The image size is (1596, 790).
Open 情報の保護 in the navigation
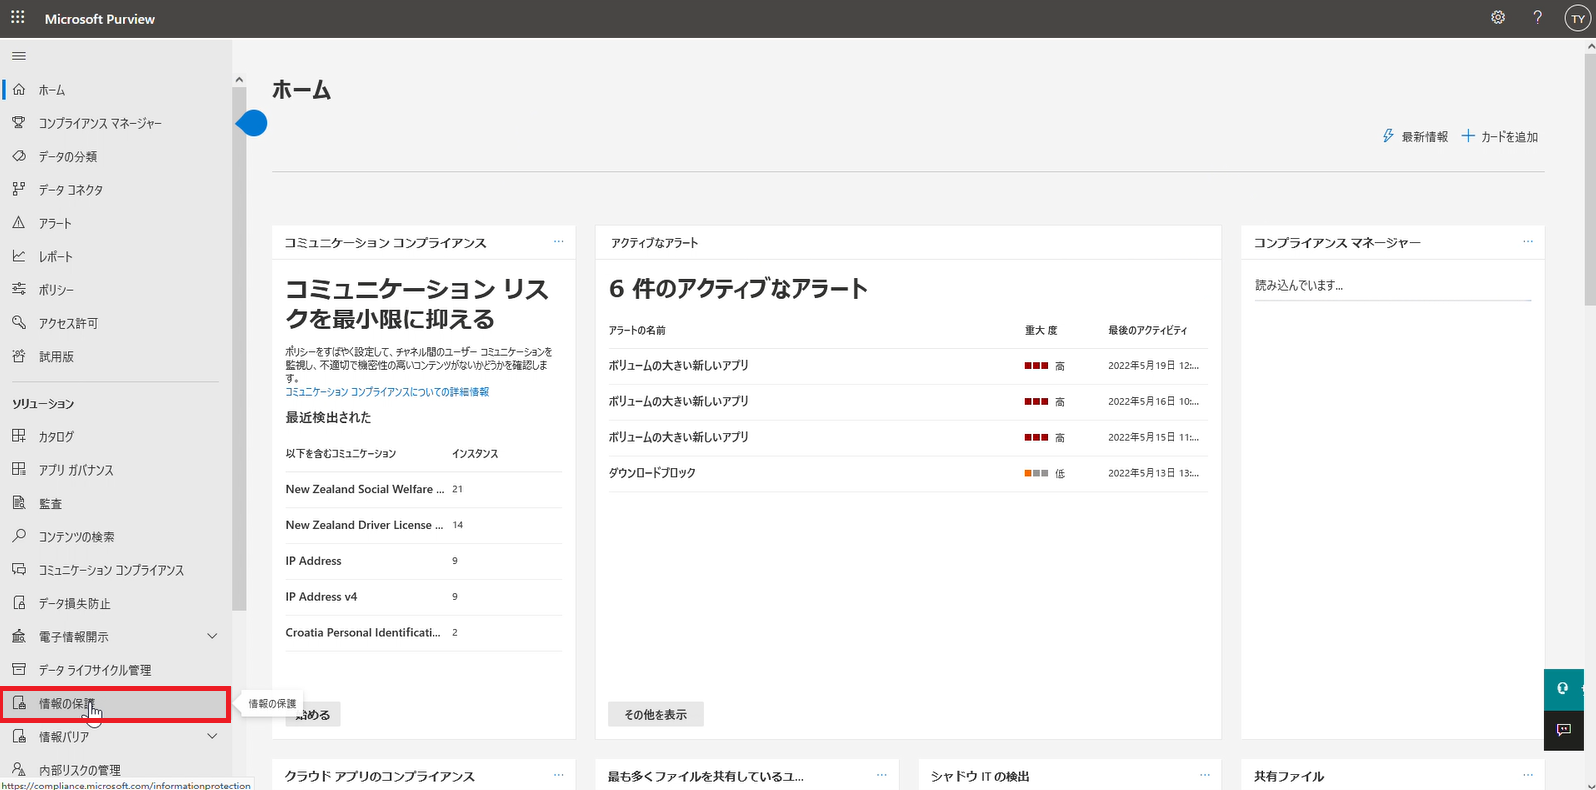pos(116,704)
